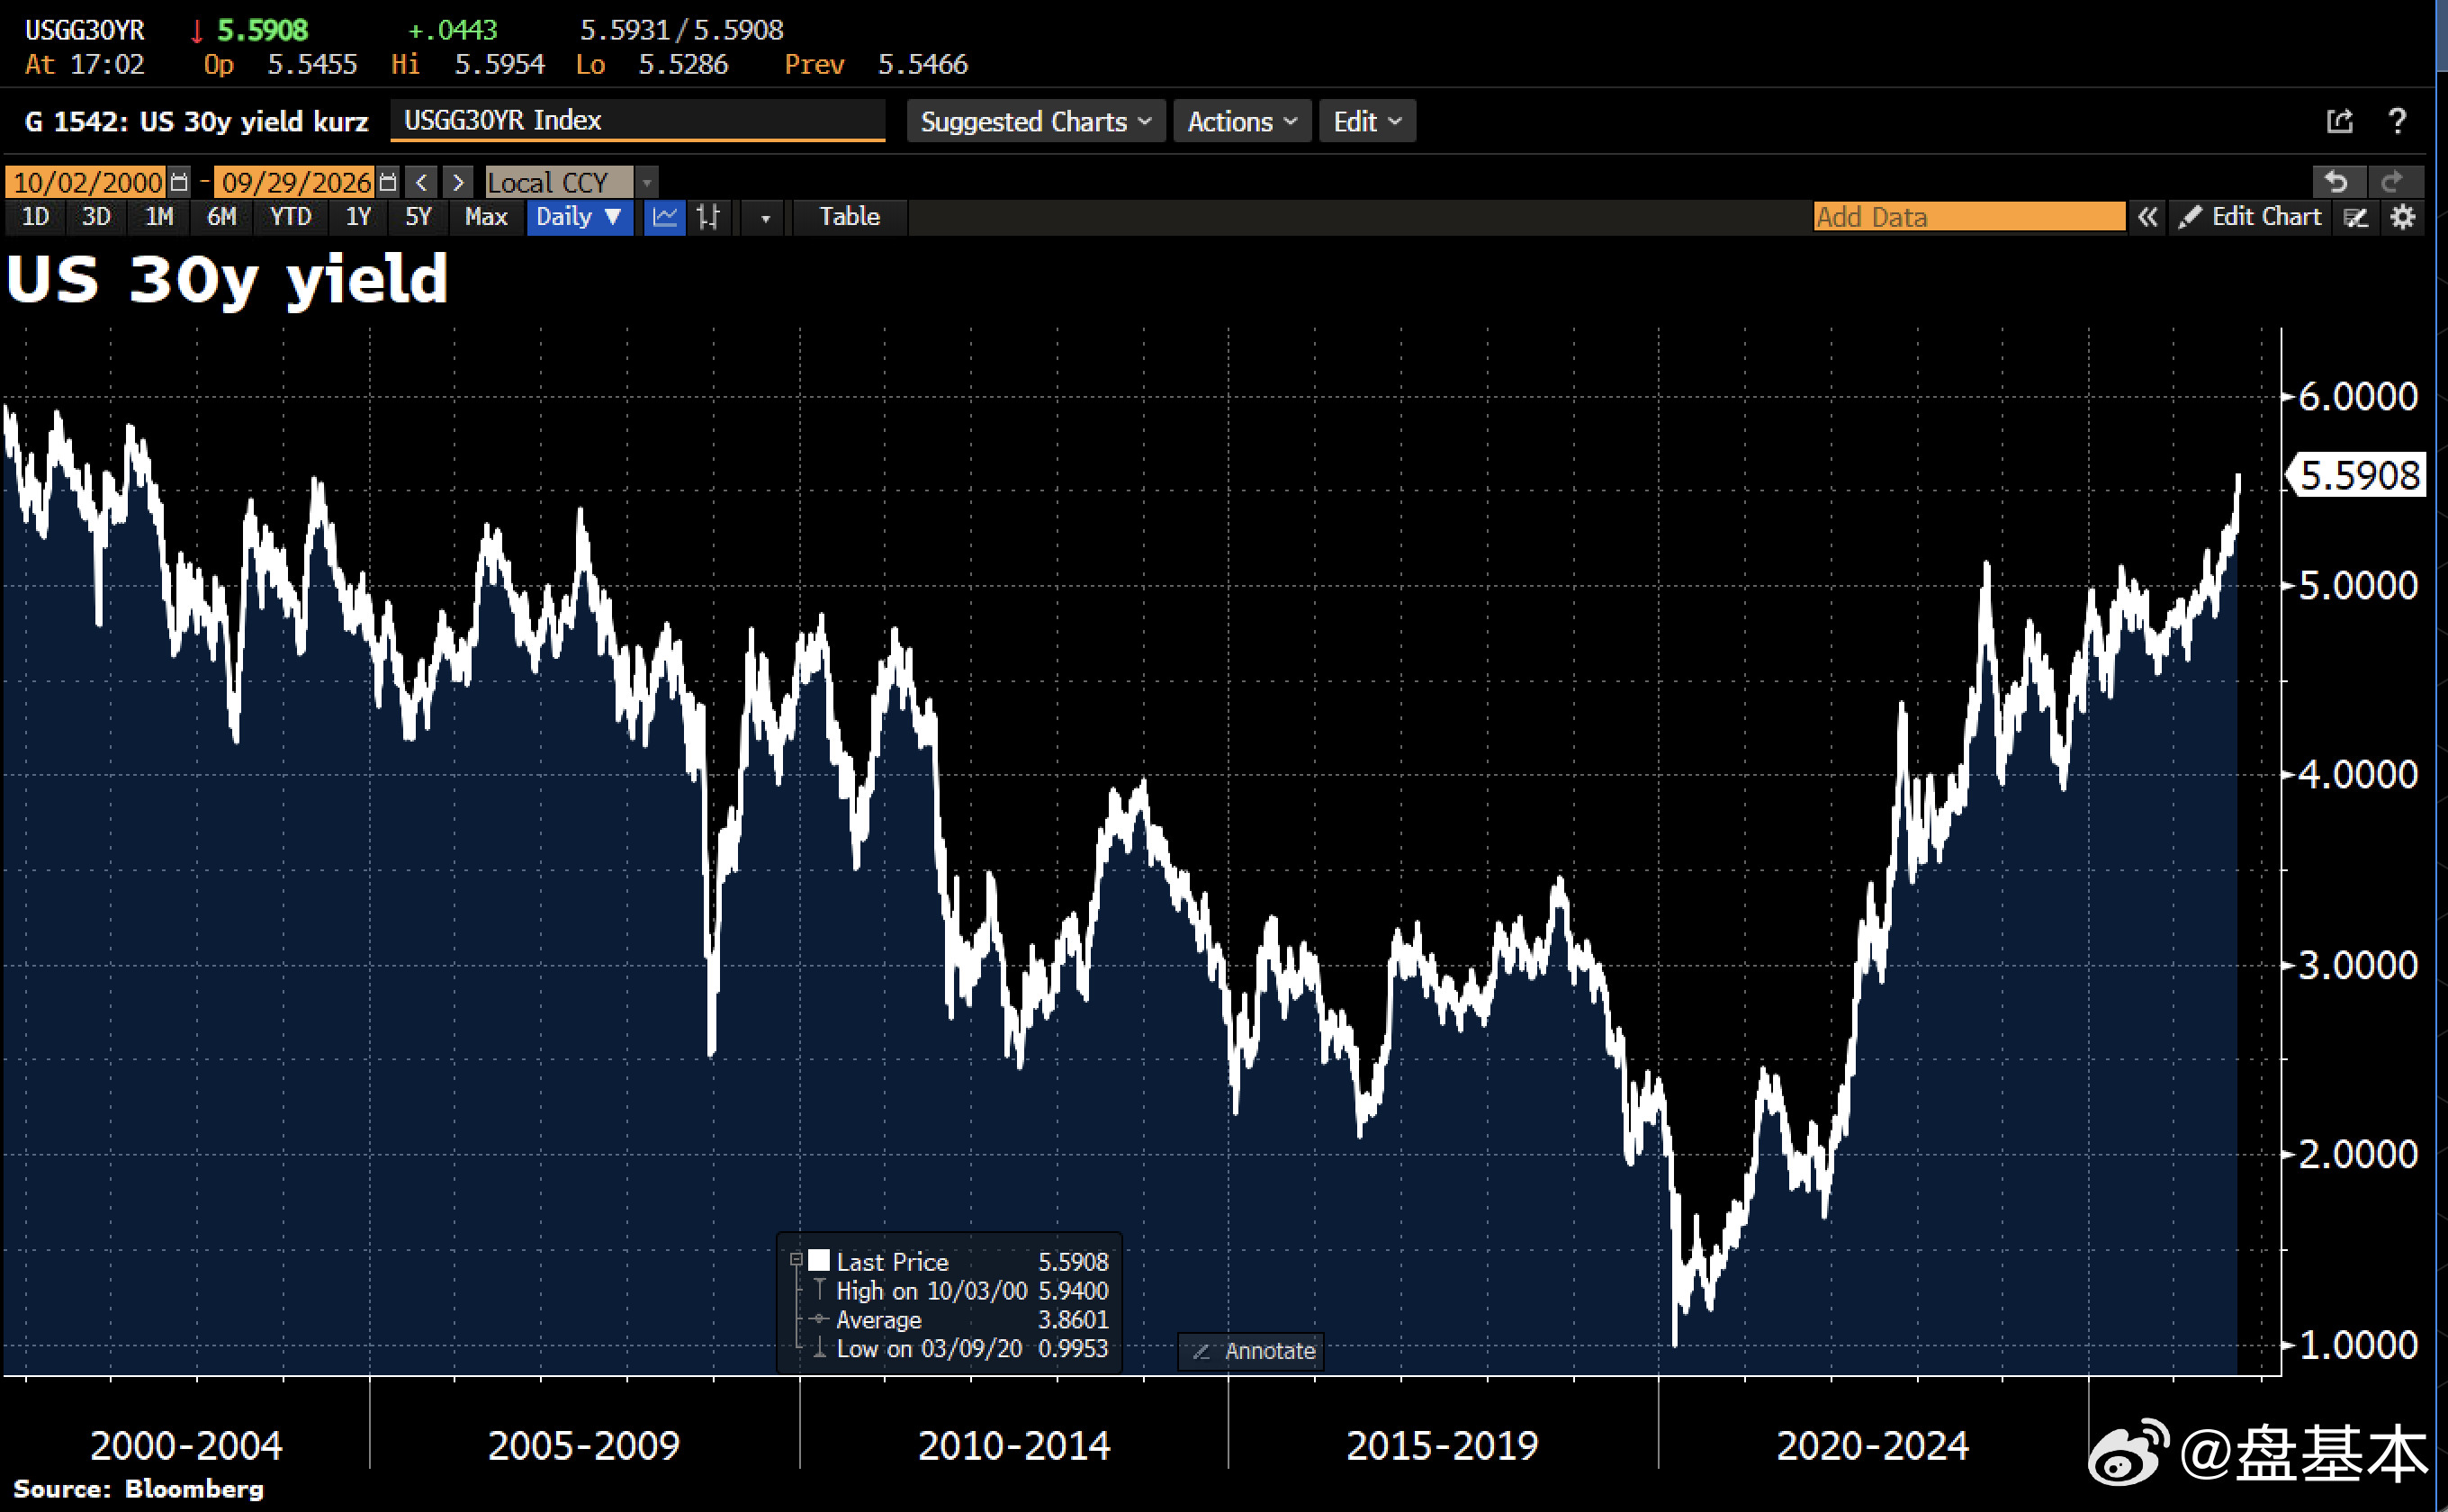Expand chart type more-options arrow
Viewport: 2448px width, 1512px height.
pos(765,217)
